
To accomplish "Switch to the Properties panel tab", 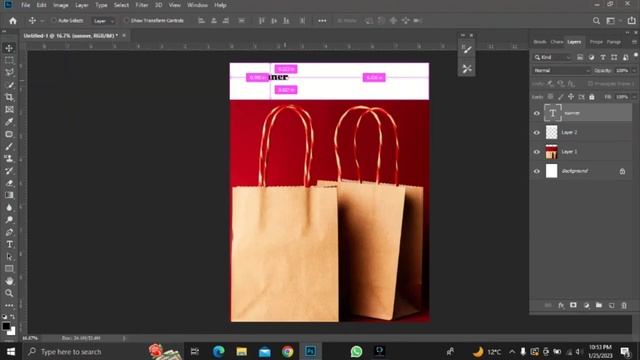I will pyautogui.click(x=596, y=42).
